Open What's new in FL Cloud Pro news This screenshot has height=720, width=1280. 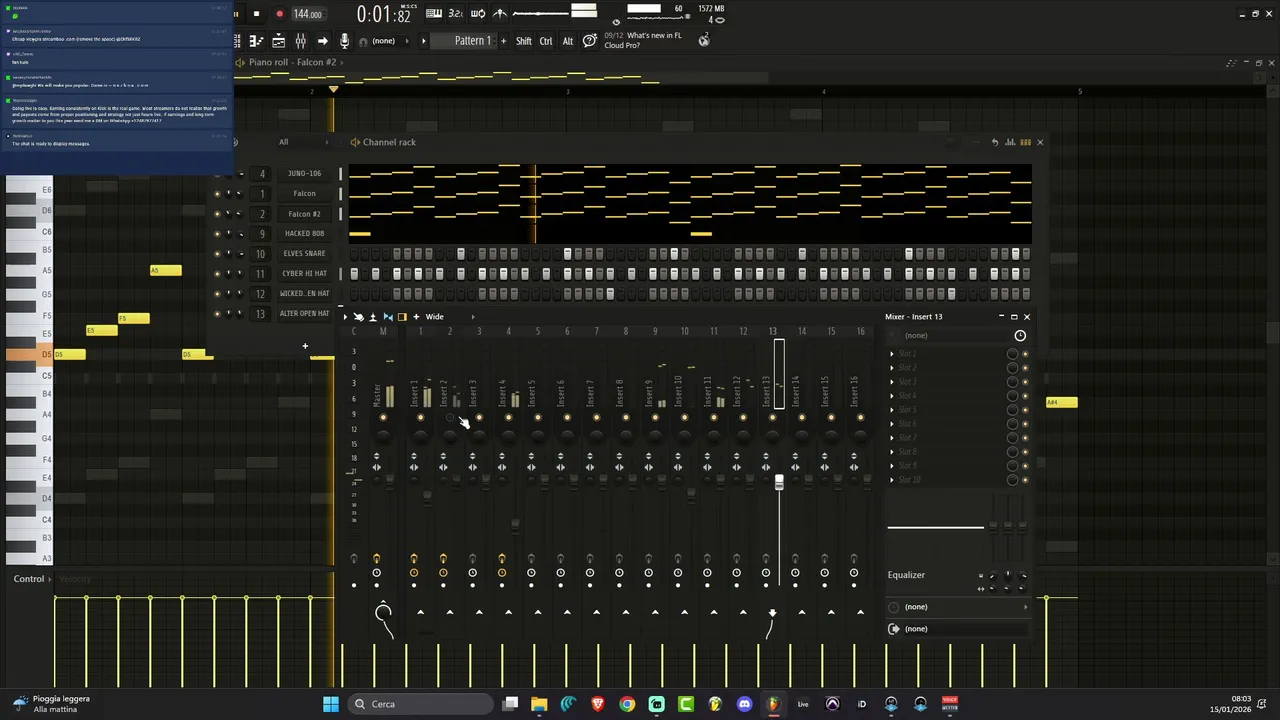coord(643,41)
